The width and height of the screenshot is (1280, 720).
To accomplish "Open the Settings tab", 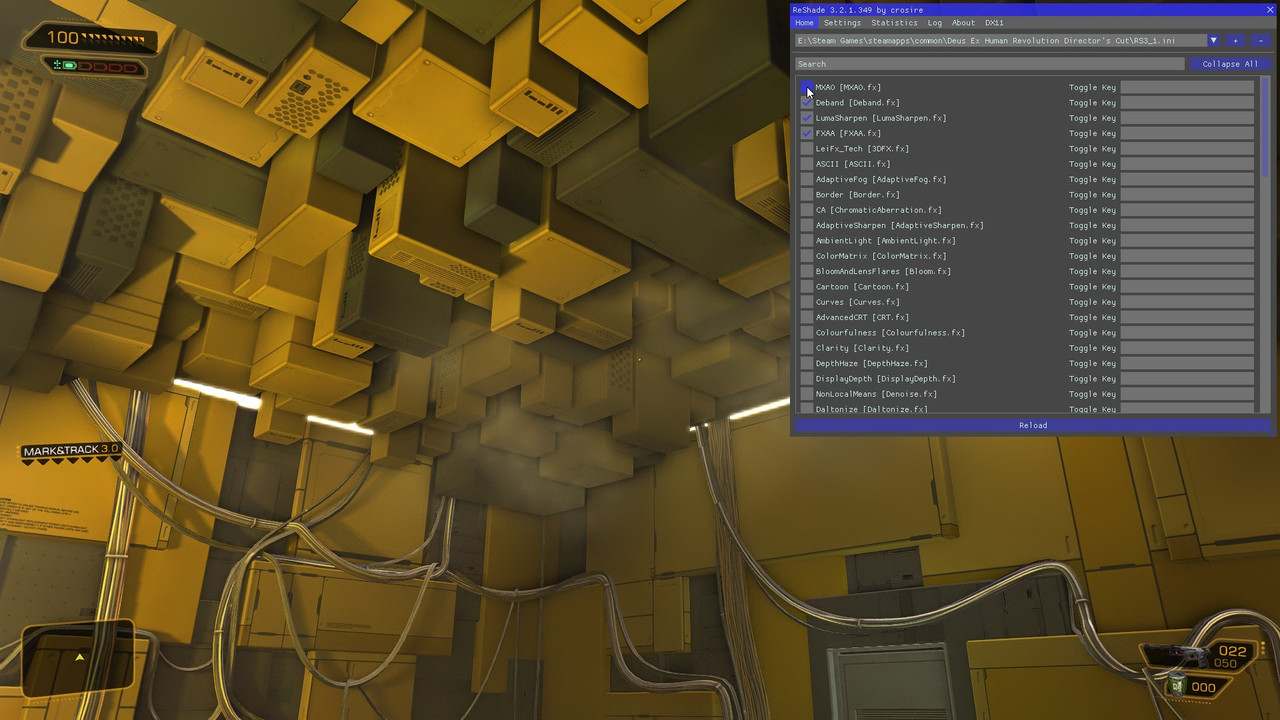I will click(842, 23).
